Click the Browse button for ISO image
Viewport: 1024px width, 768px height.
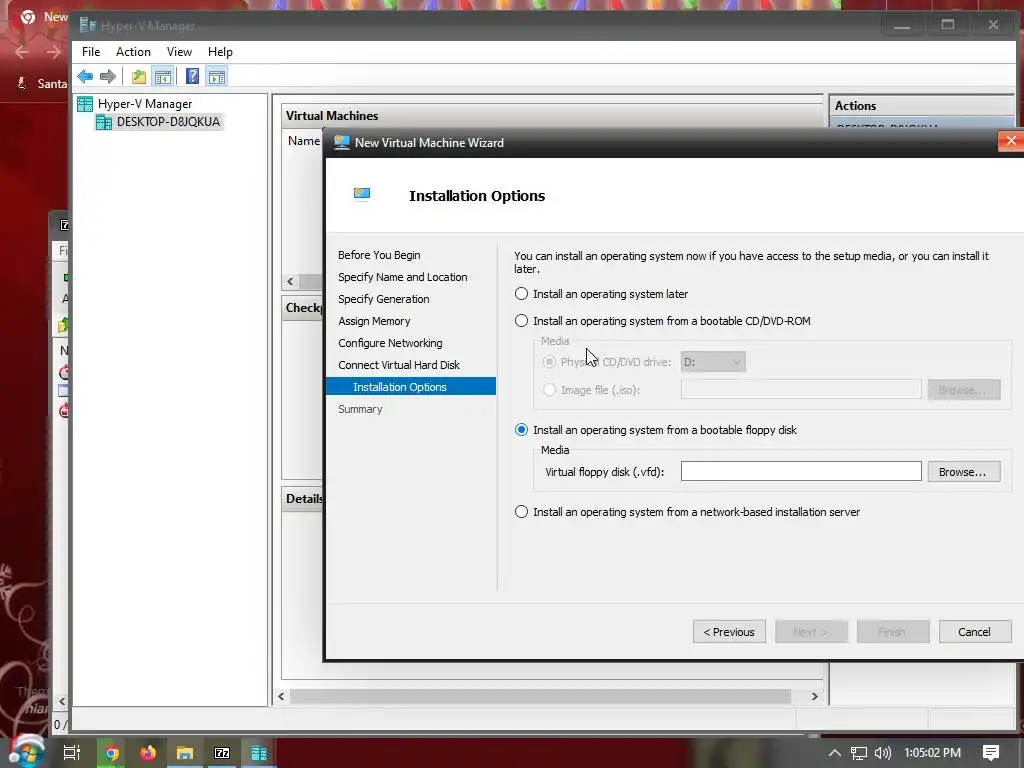pos(963,390)
